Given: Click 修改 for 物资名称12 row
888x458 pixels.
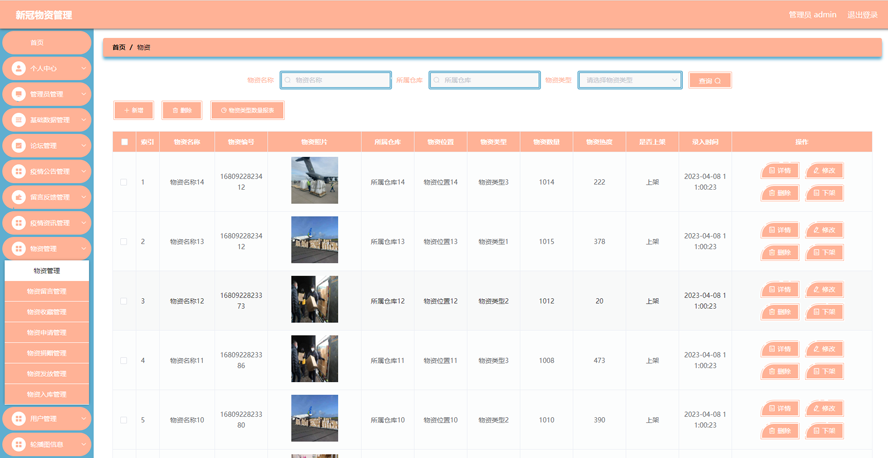Looking at the screenshot, I should 825,289.
